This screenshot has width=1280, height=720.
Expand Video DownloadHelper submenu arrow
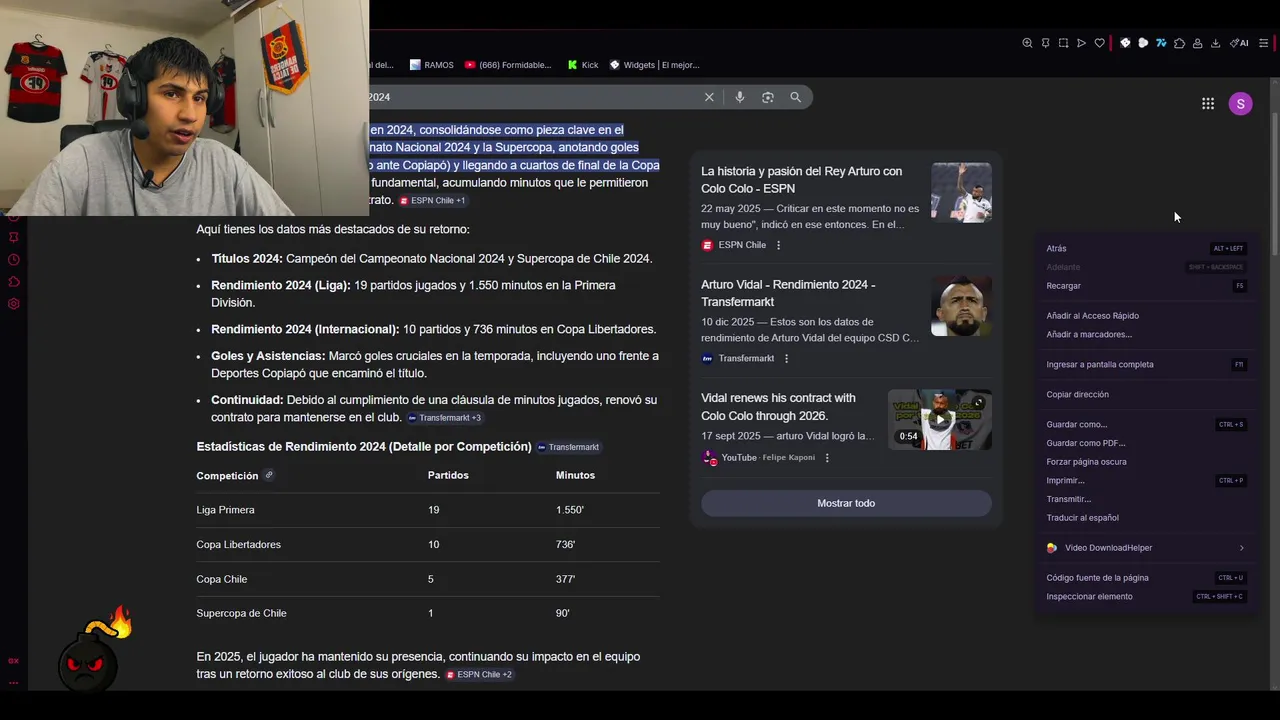(x=1242, y=548)
